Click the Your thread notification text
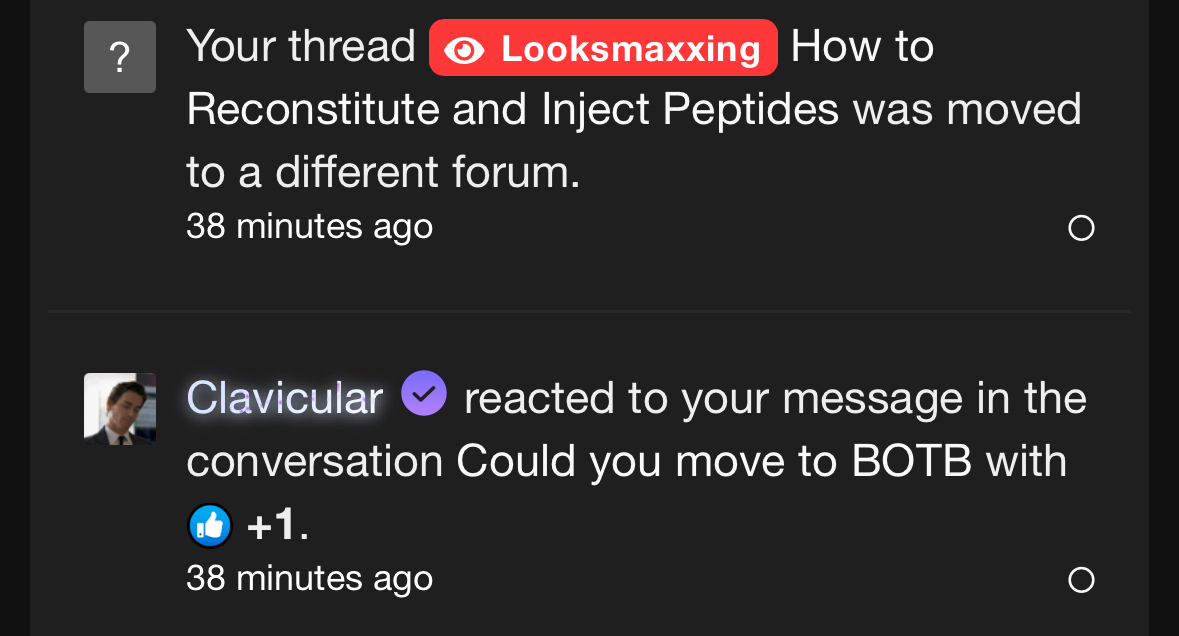 pyautogui.click(x=301, y=46)
